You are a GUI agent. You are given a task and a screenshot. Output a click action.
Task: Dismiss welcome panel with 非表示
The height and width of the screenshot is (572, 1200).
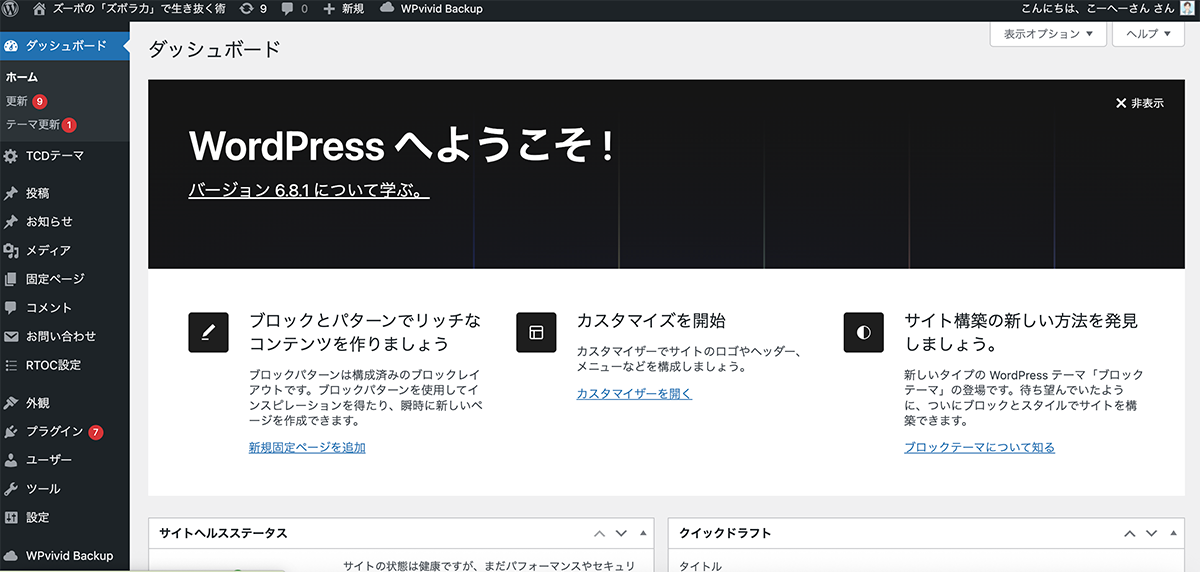1140,103
